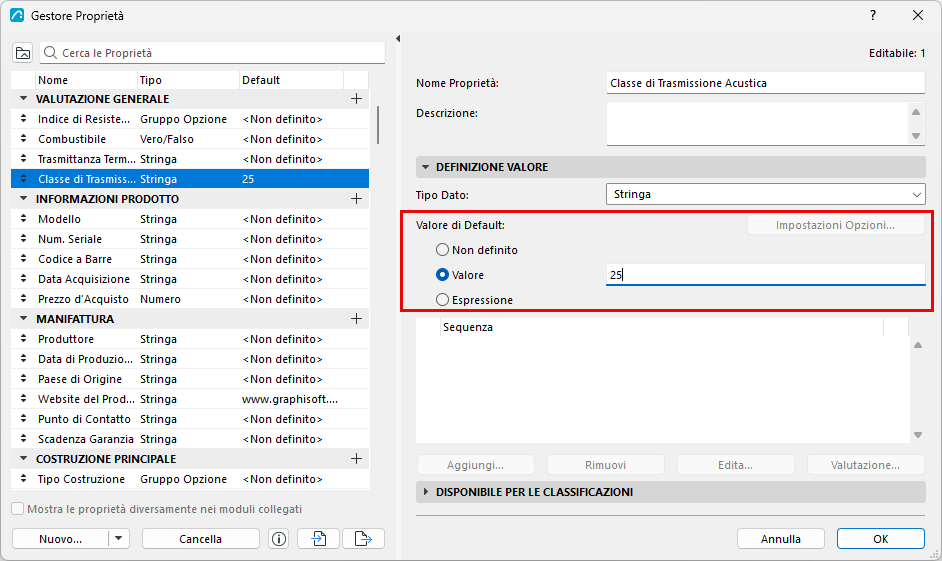The width and height of the screenshot is (942, 561).
Task: Click the Descrizione text area
Action: [757, 124]
